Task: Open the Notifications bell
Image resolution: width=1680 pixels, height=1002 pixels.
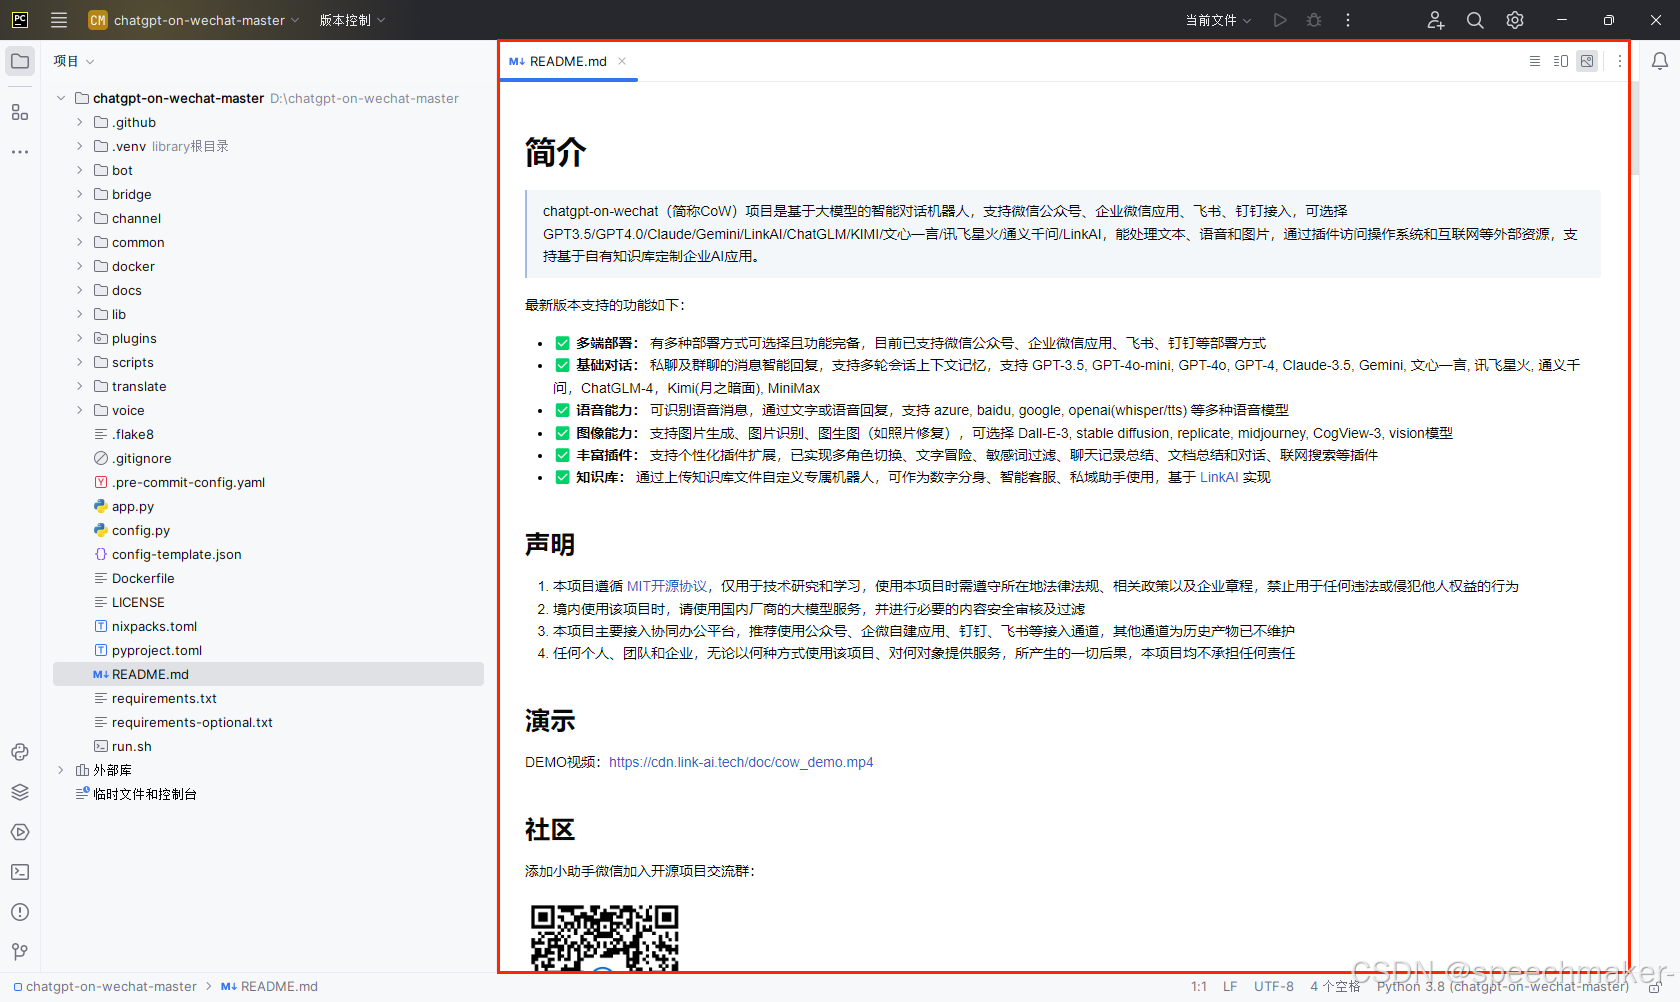Action: click(1660, 61)
